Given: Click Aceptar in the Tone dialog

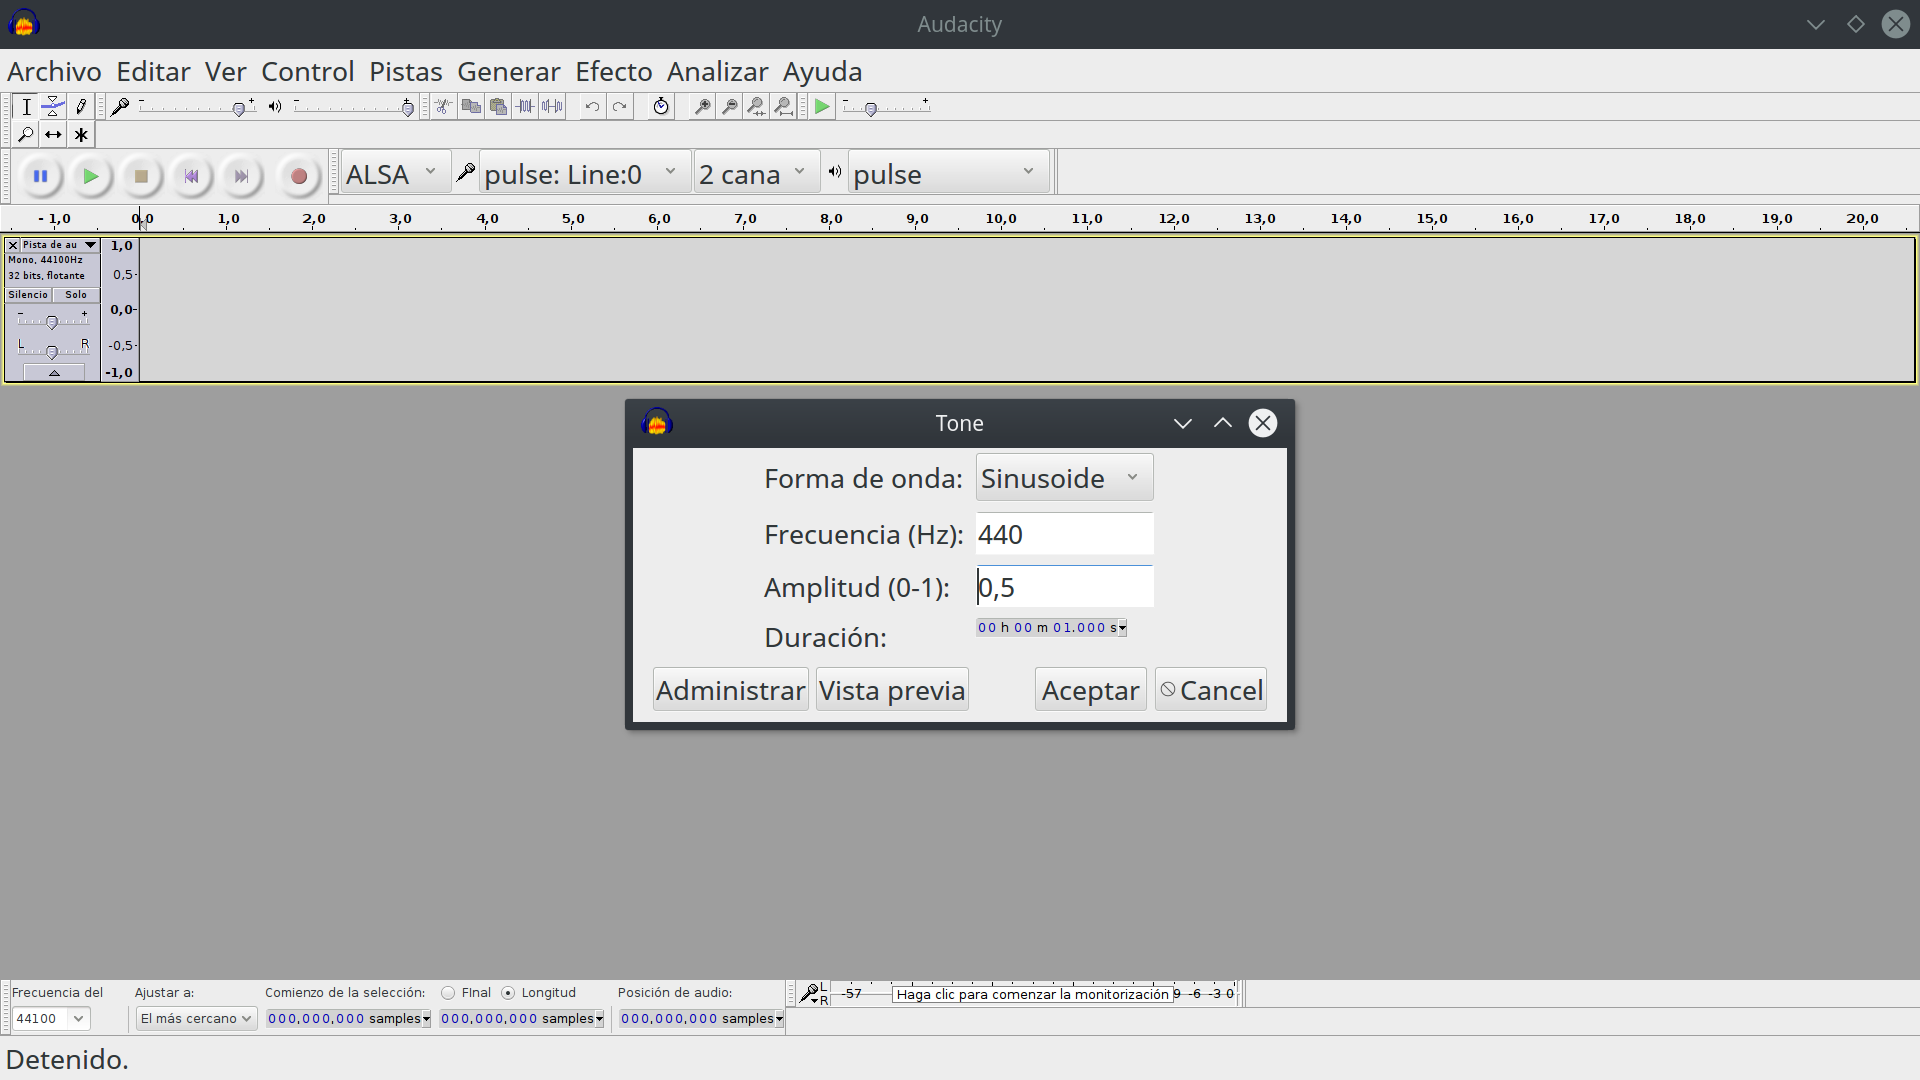Looking at the screenshot, I should click(x=1090, y=690).
